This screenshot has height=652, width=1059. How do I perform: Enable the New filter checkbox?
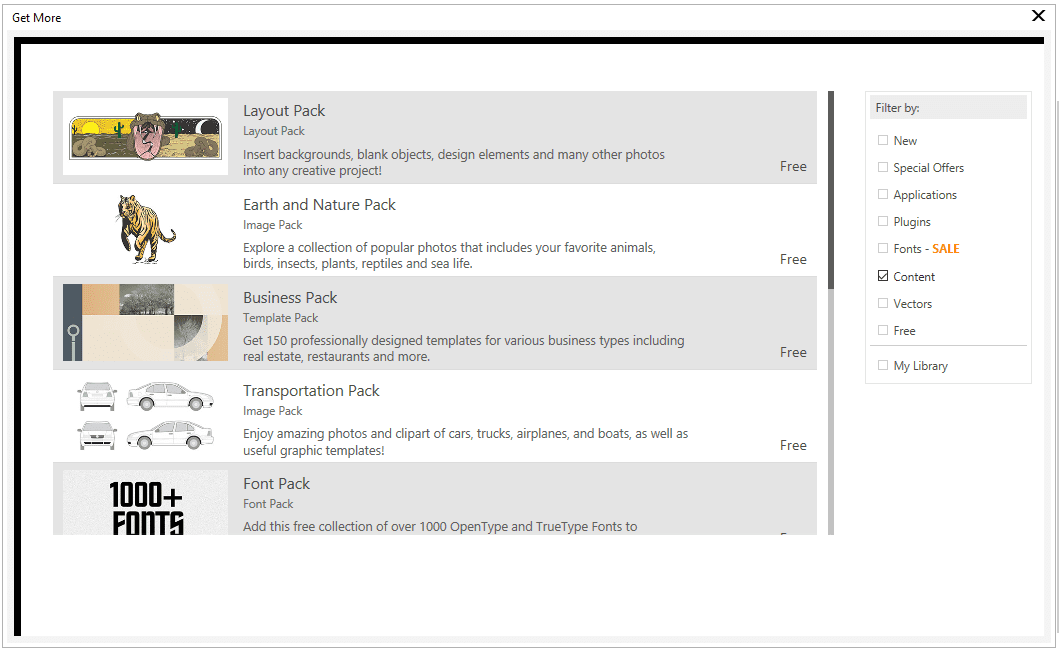[x=883, y=141]
